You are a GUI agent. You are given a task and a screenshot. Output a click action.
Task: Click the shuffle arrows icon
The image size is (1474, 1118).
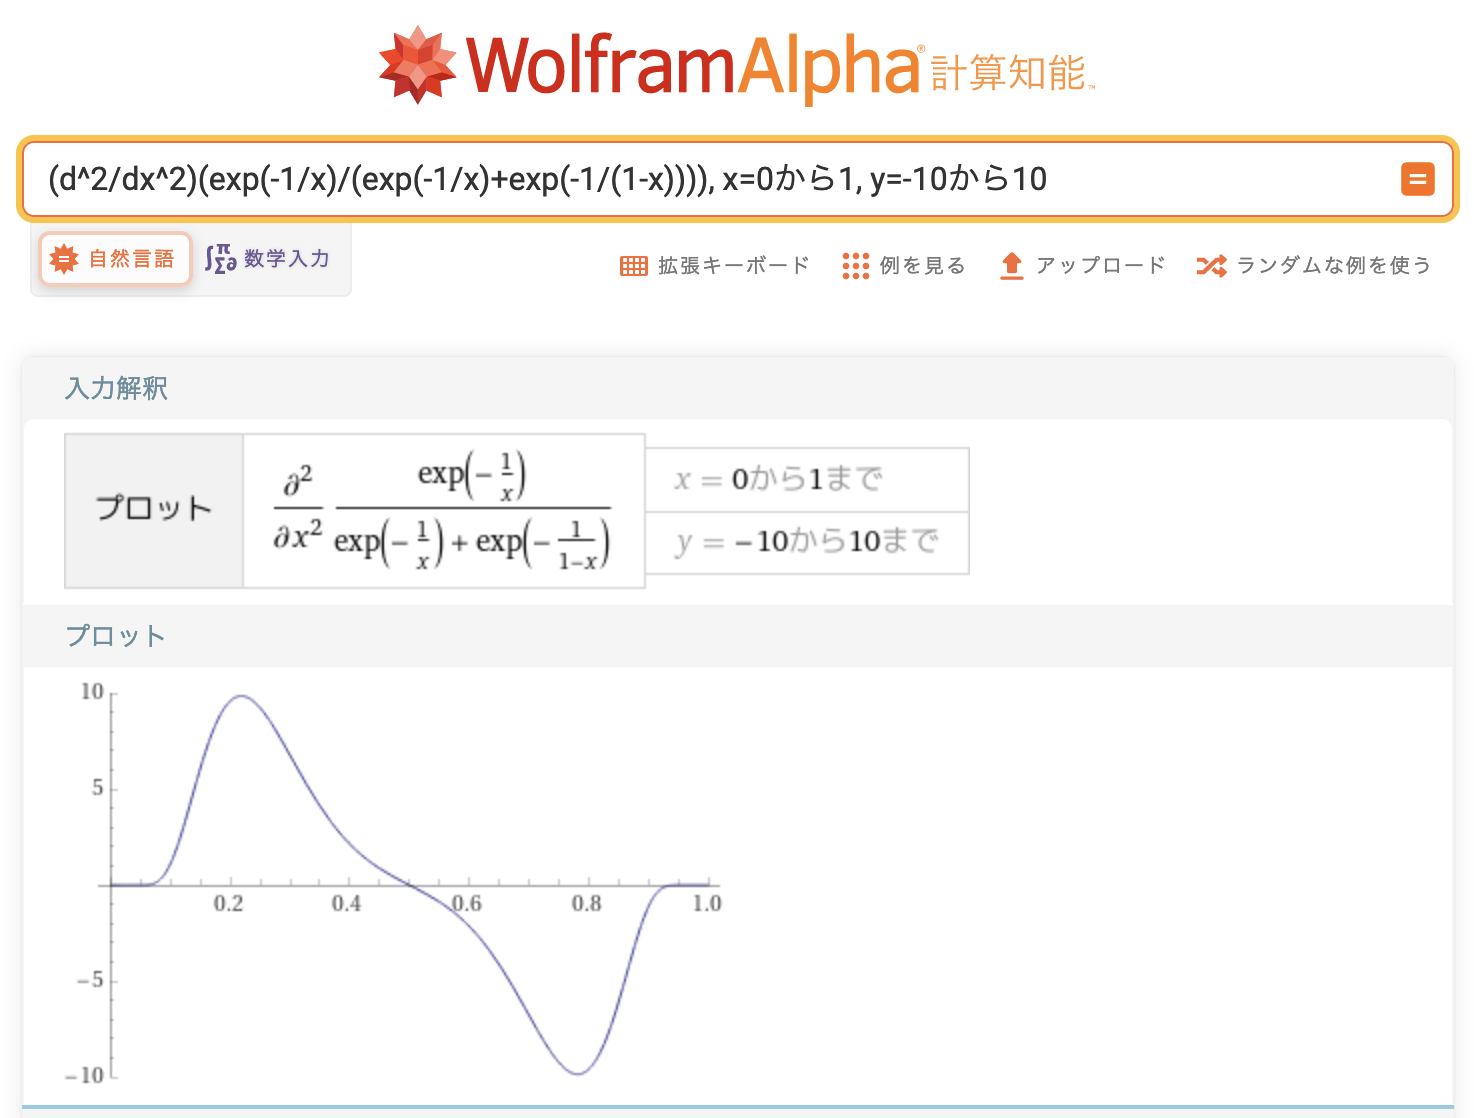coord(1211,266)
